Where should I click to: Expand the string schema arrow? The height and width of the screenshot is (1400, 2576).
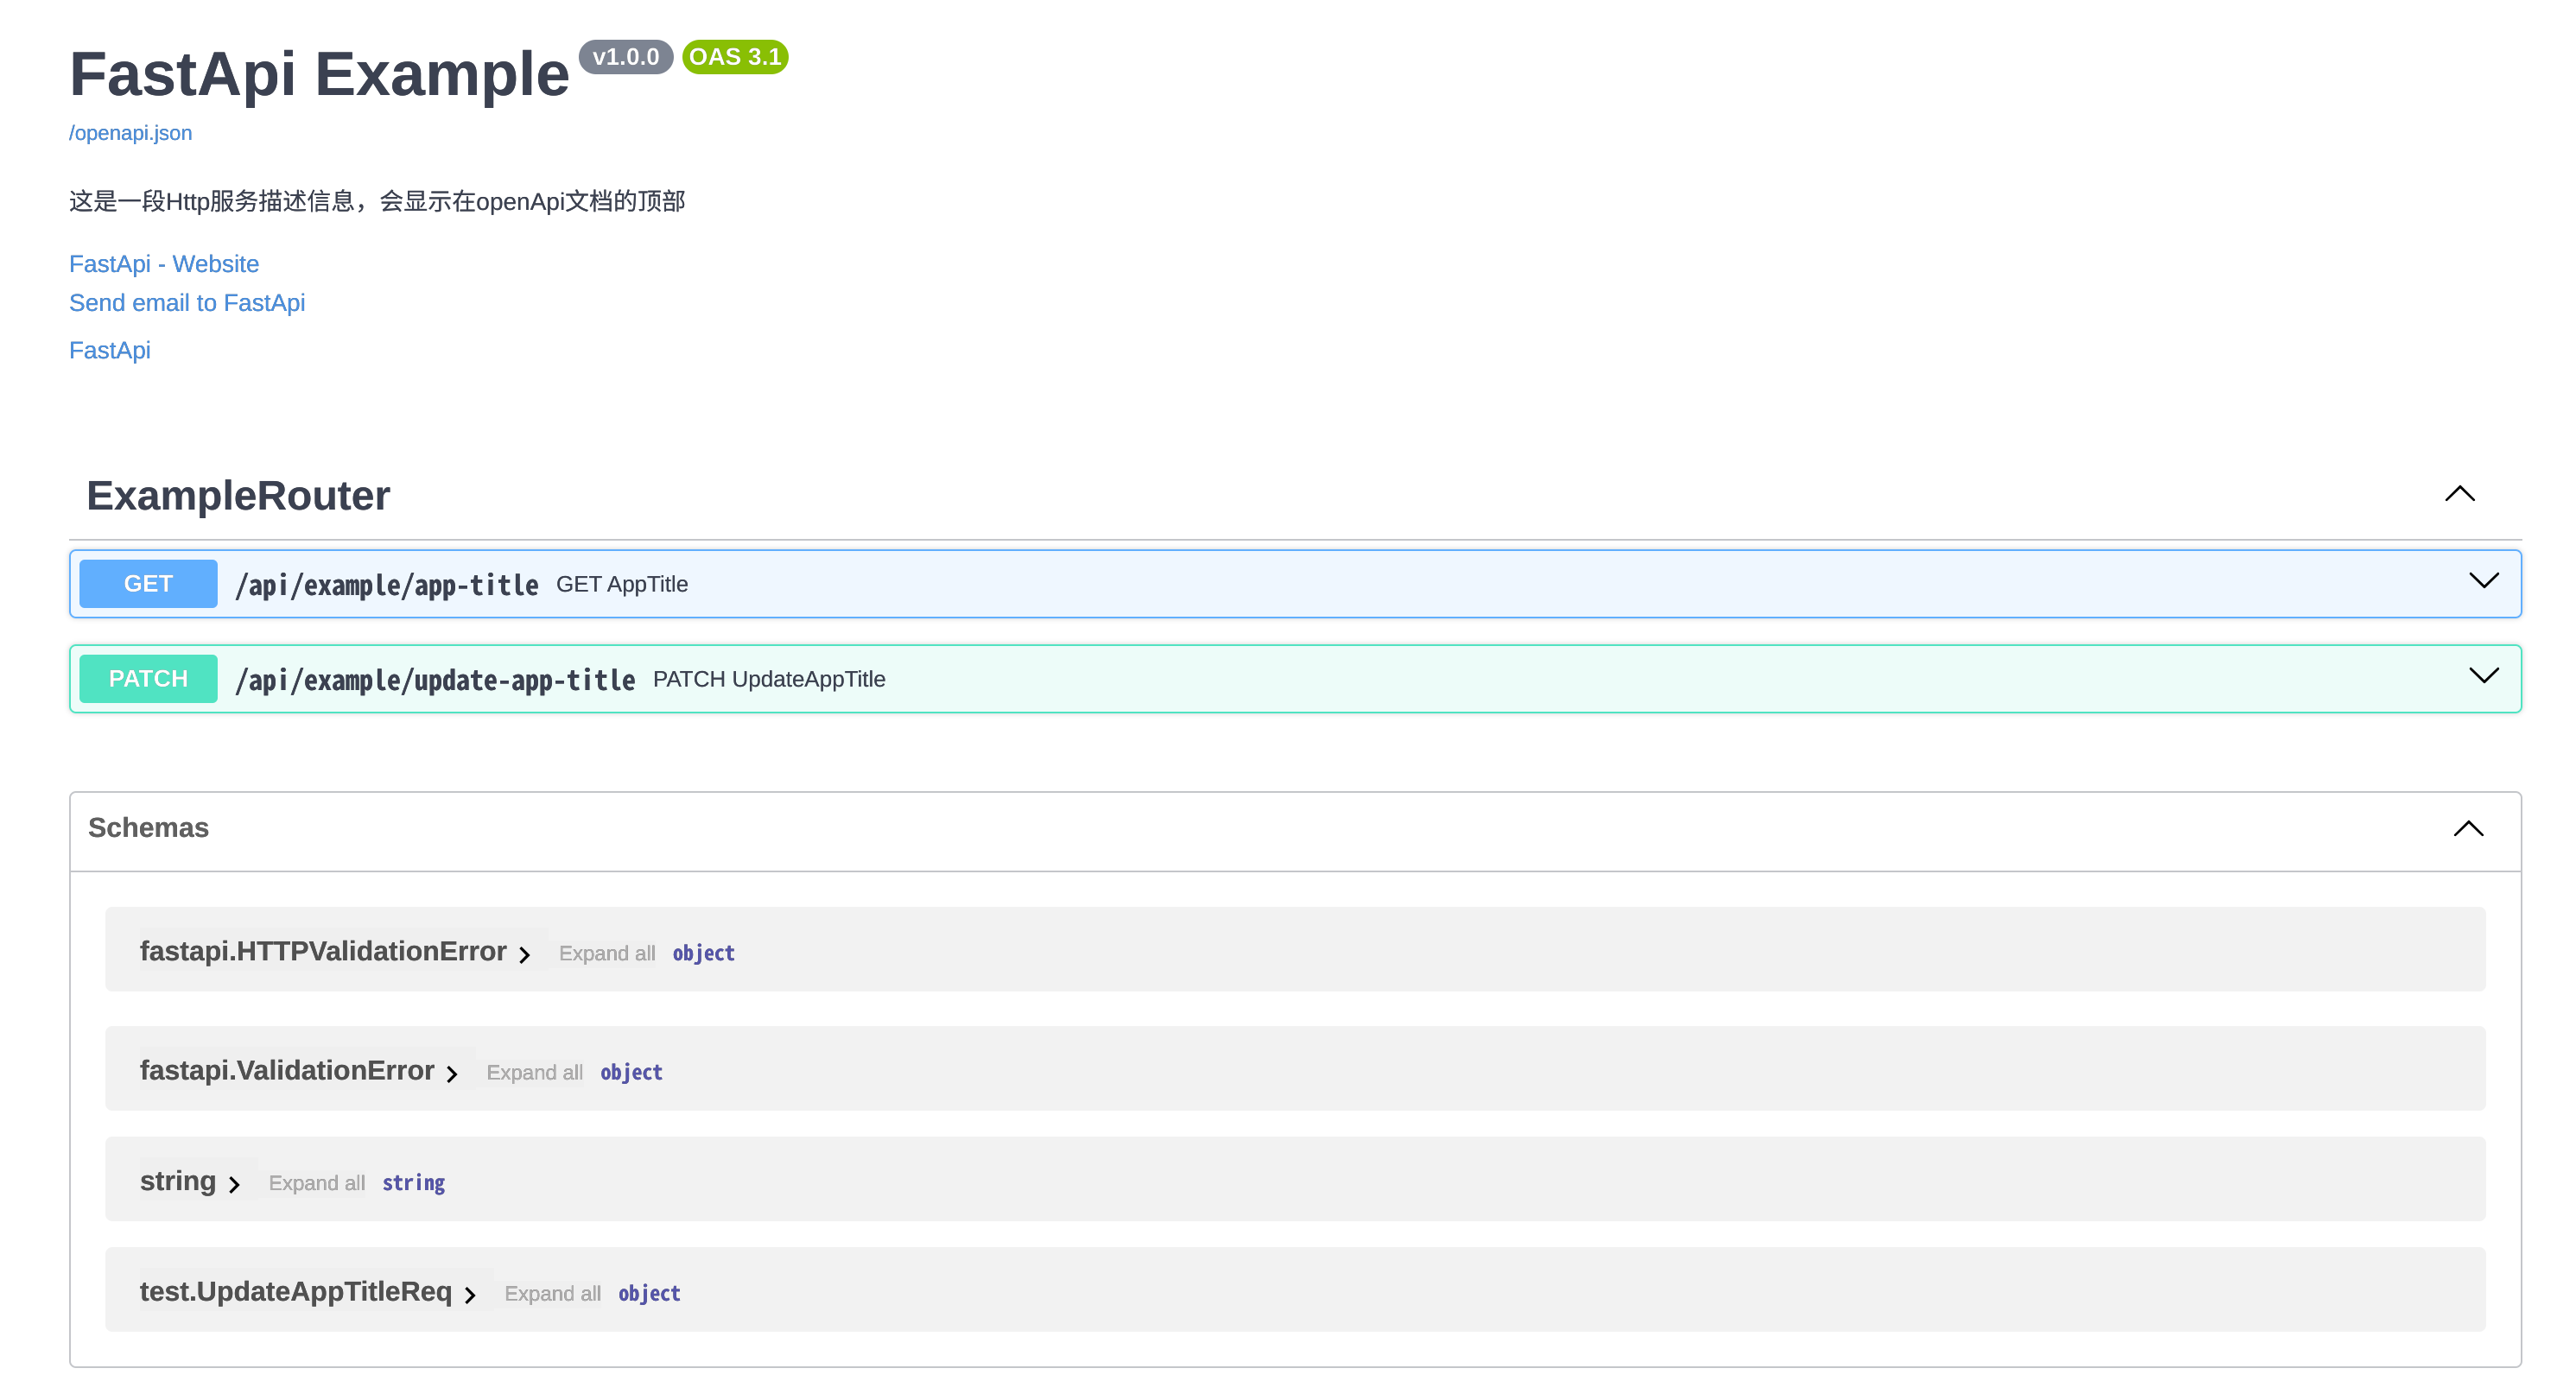click(234, 1185)
